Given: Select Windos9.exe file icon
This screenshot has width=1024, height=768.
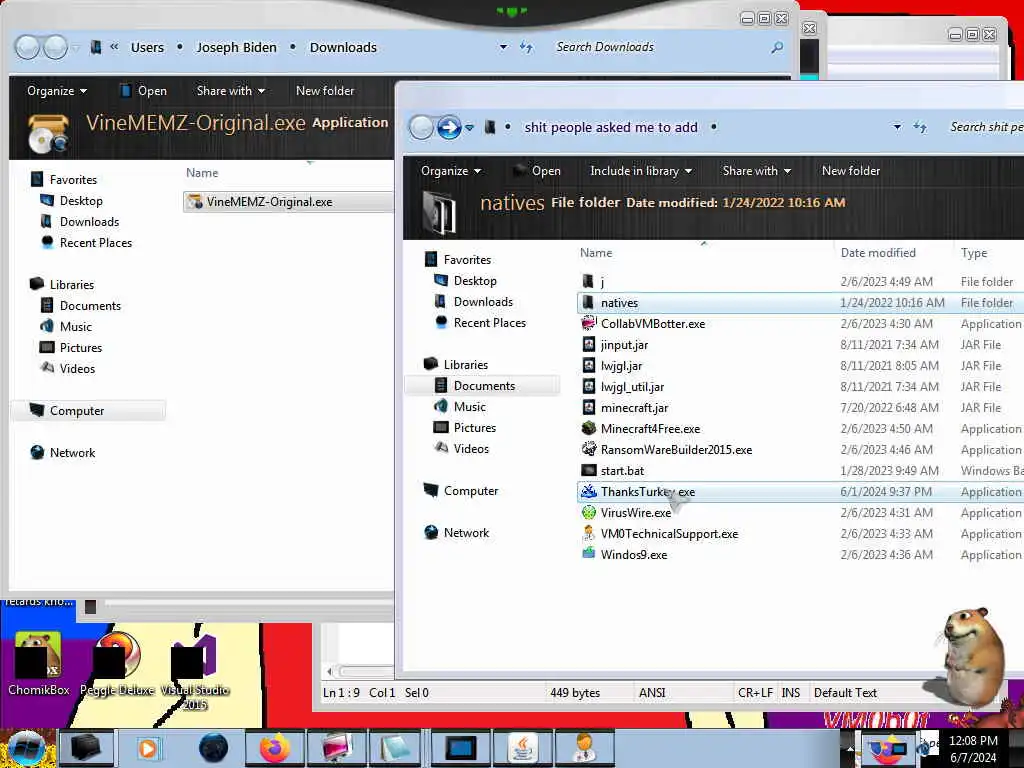Looking at the screenshot, I should (x=589, y=554).
